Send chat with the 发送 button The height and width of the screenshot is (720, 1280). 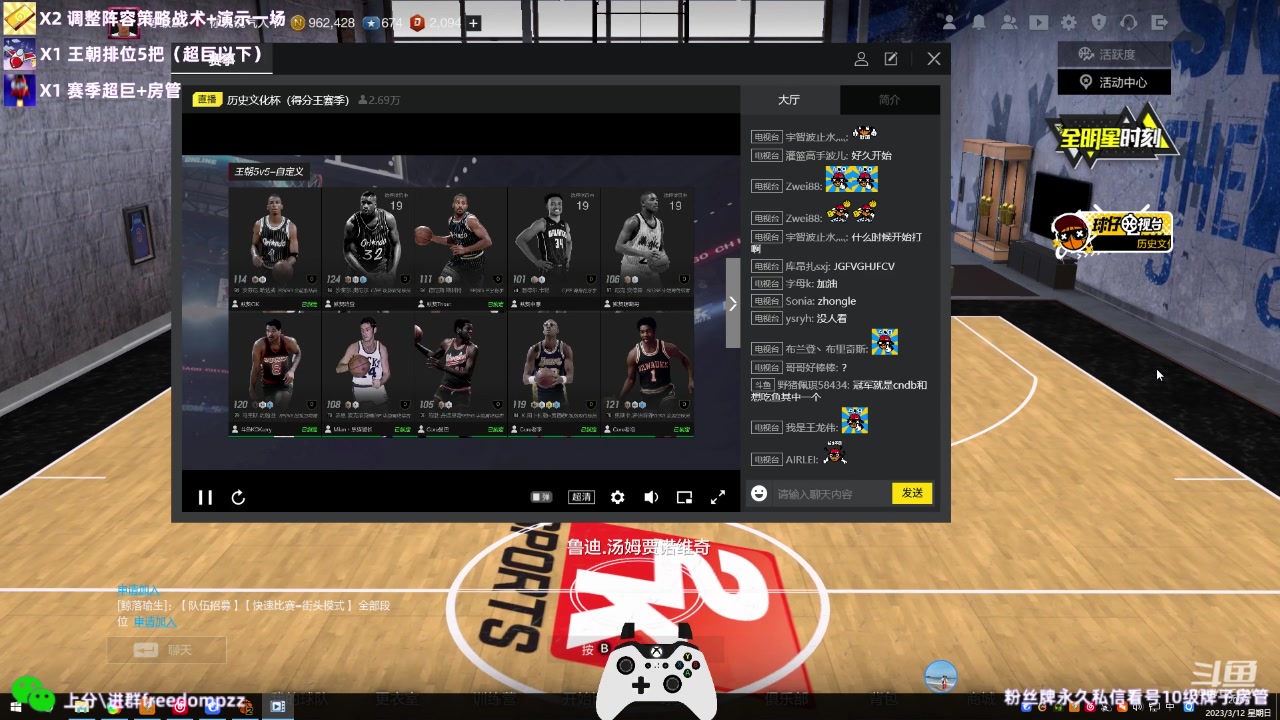click(912, 493)
